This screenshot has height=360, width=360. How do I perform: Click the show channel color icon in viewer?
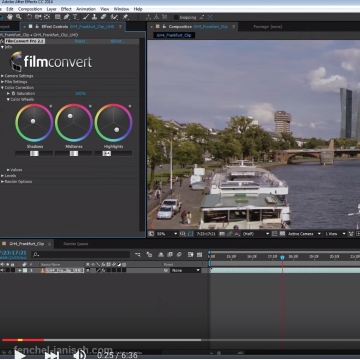[x=237, y=234]
